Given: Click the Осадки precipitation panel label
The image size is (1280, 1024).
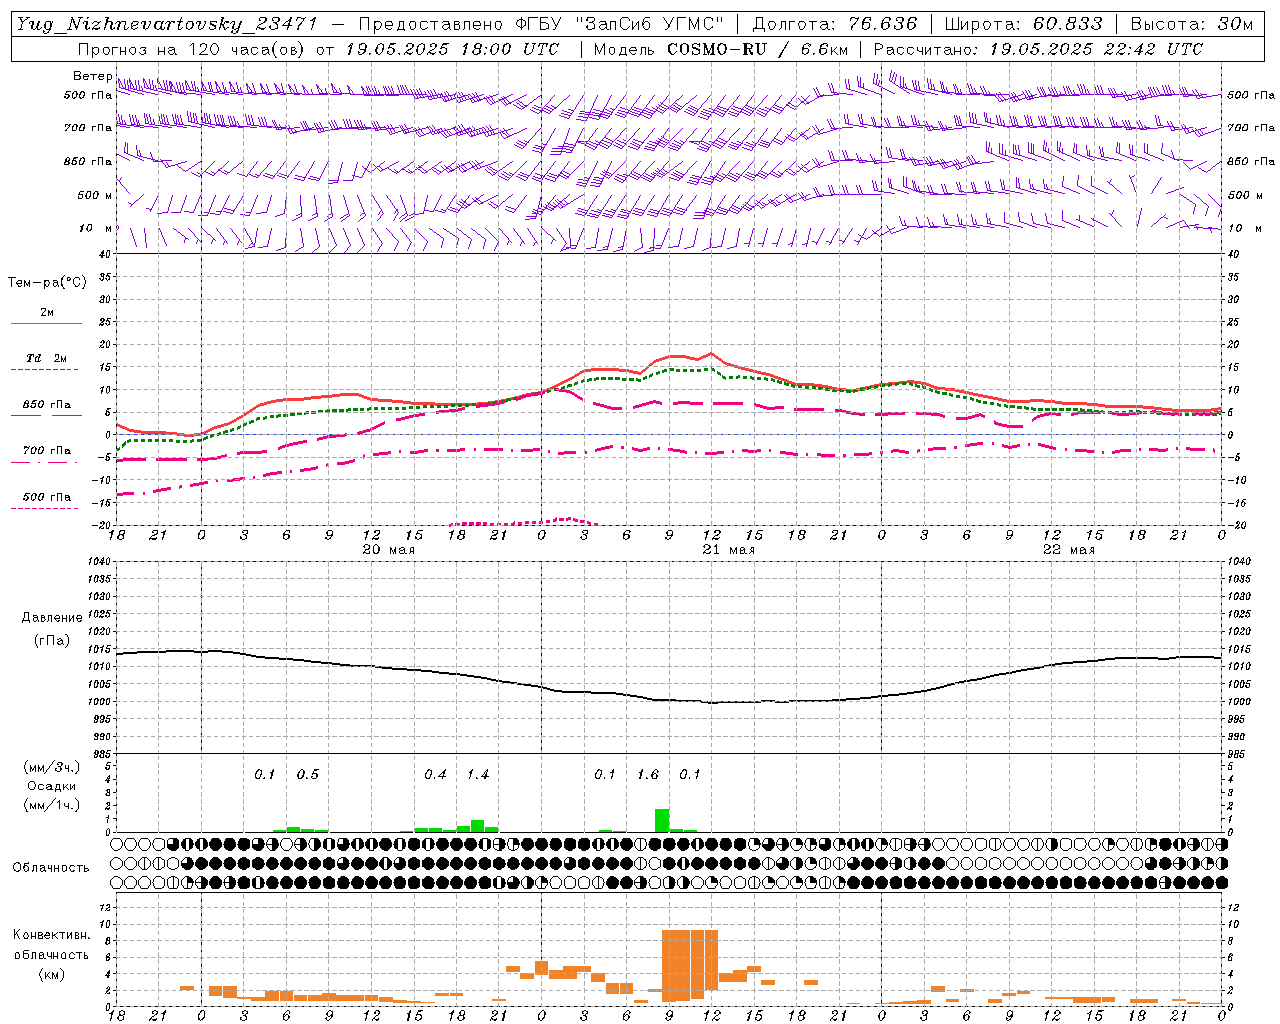Looking at the screenshot, I should click(x=52, y=786).
